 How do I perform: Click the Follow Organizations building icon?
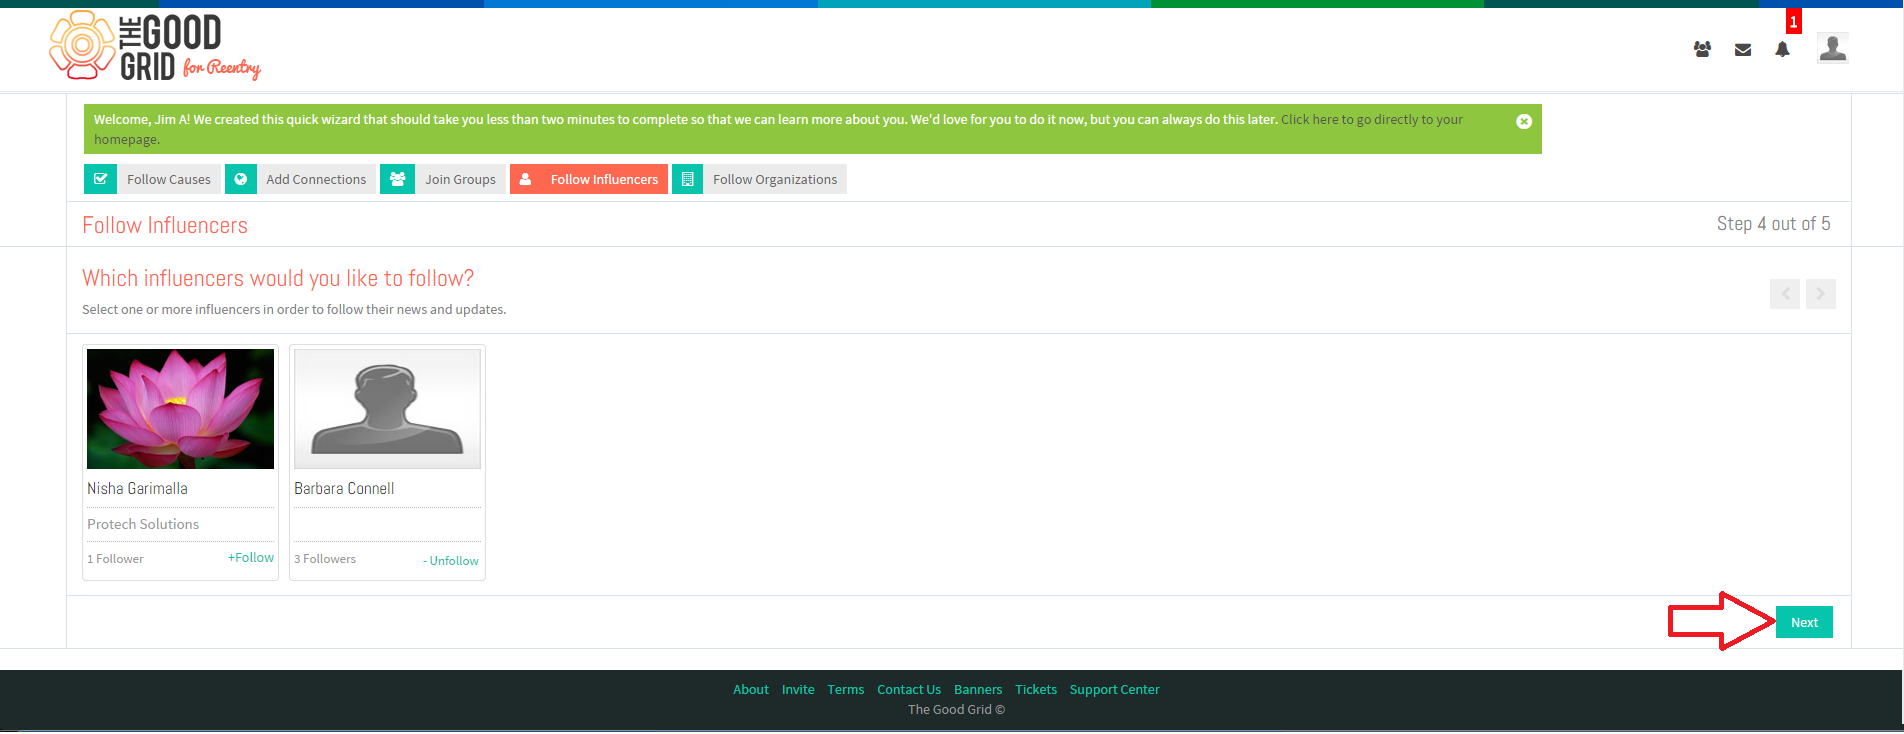(x=687, y=179)
